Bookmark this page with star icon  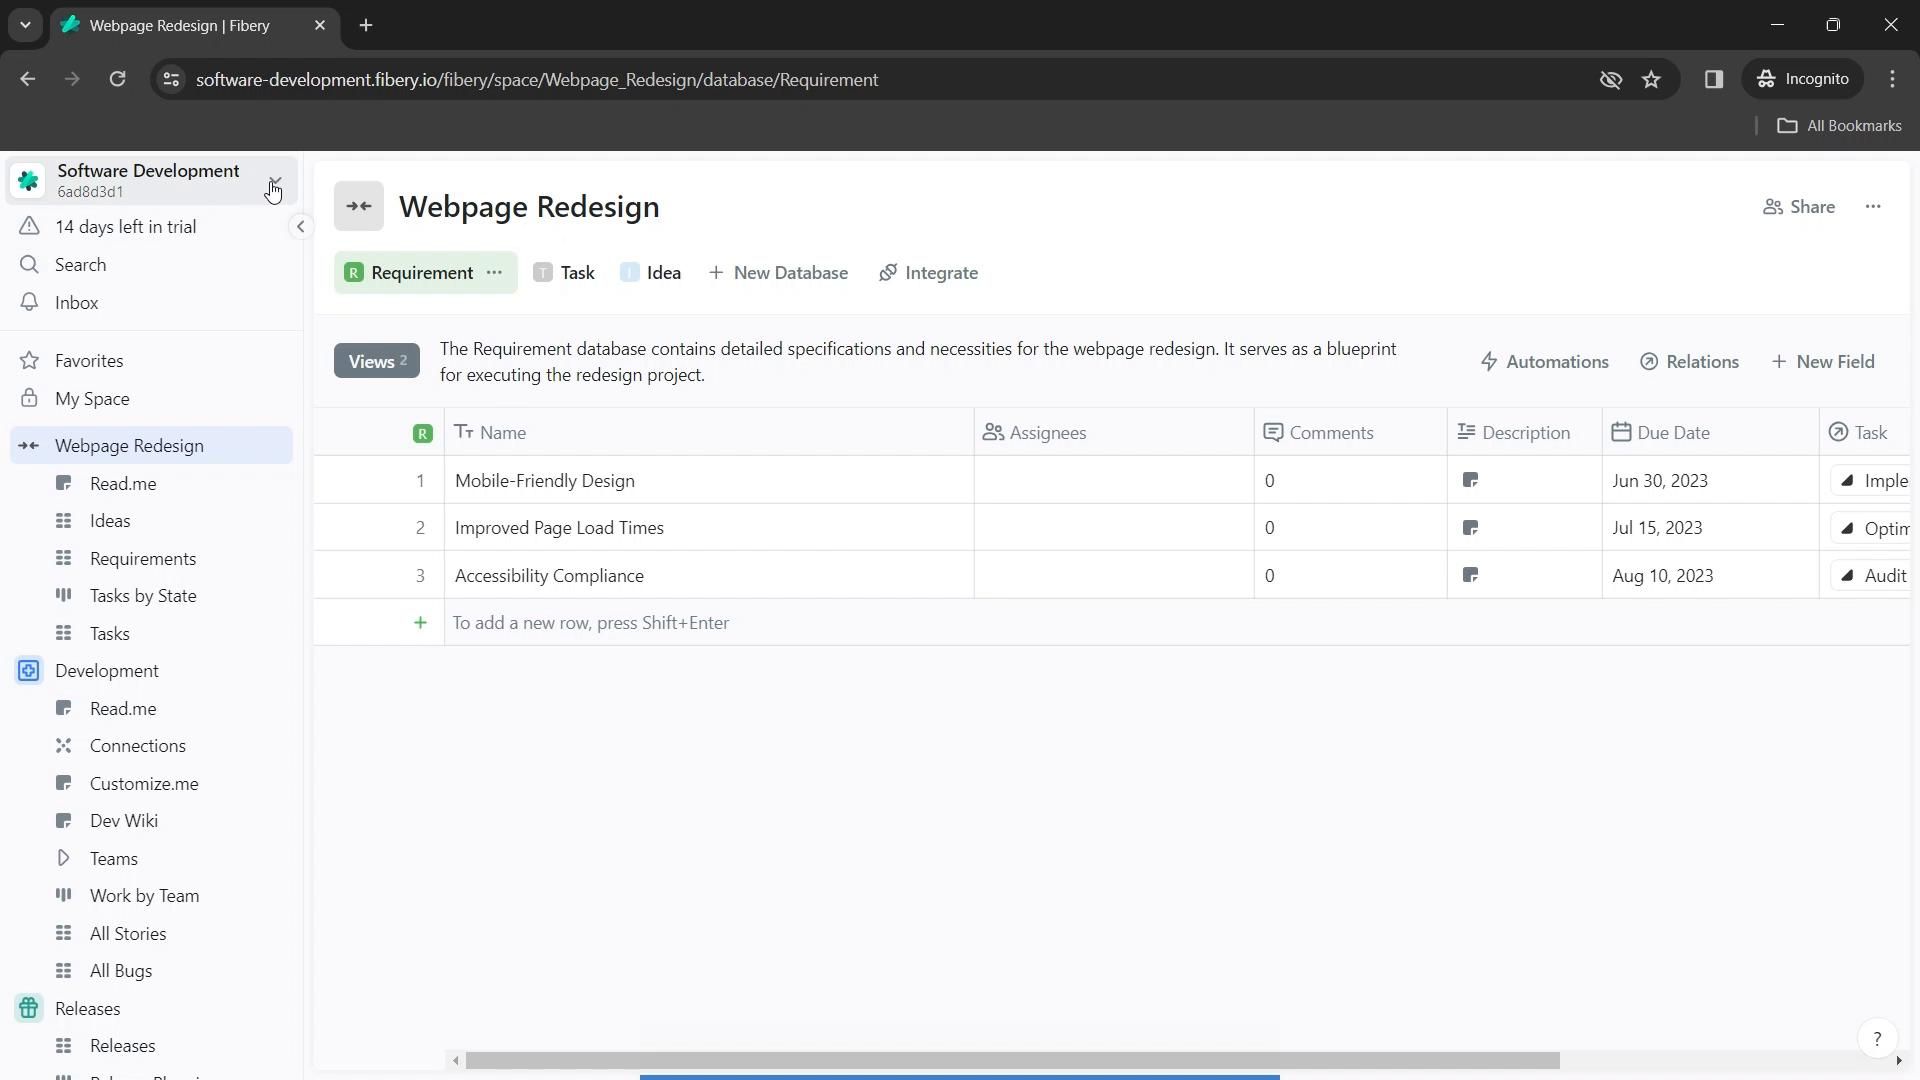[1651, 80]
